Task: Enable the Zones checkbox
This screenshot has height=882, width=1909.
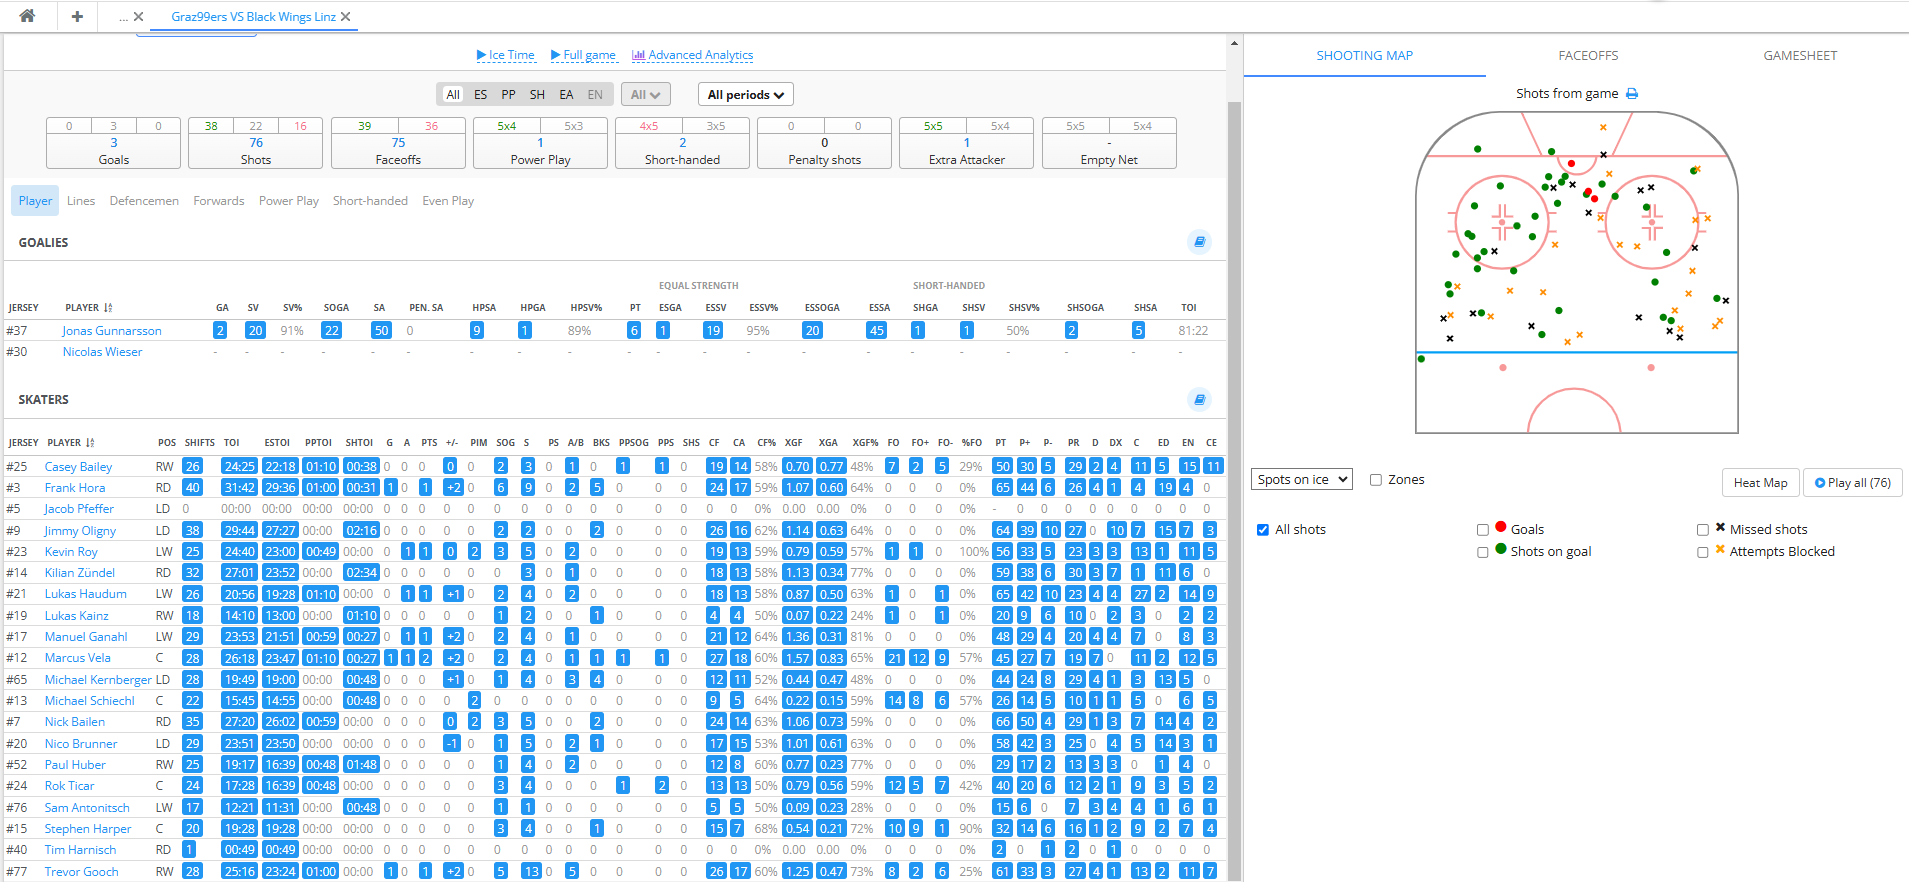Action: 1376,480
